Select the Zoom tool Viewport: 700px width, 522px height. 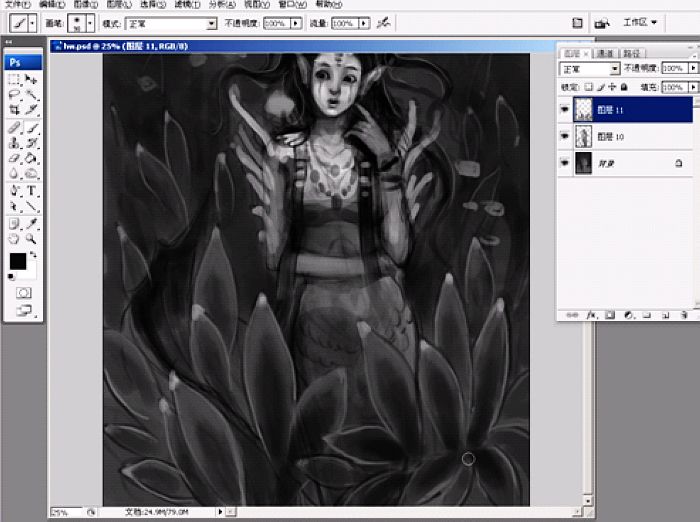[31, 238]
